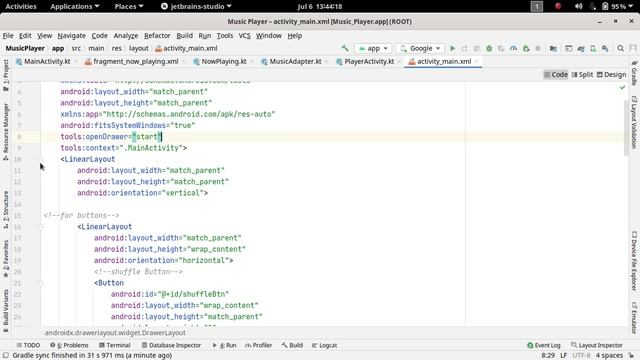Open the File menu

pyautogui.click(x=8, y=36)
